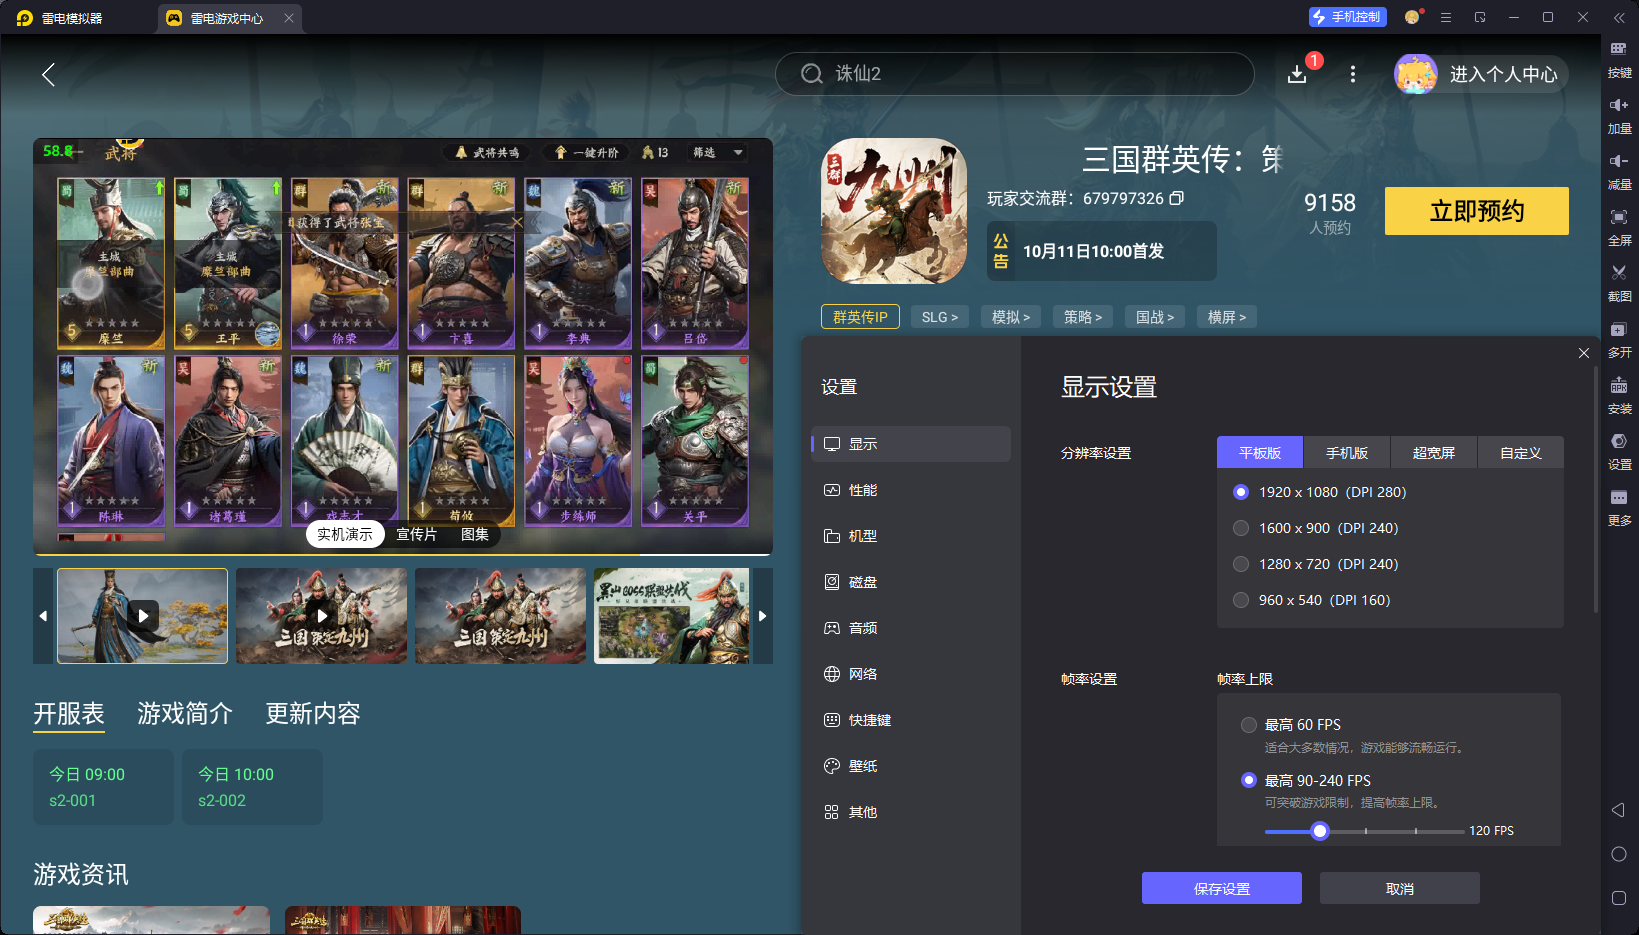
Task: Click the Android recents square button
Action: click(1619, 898)
